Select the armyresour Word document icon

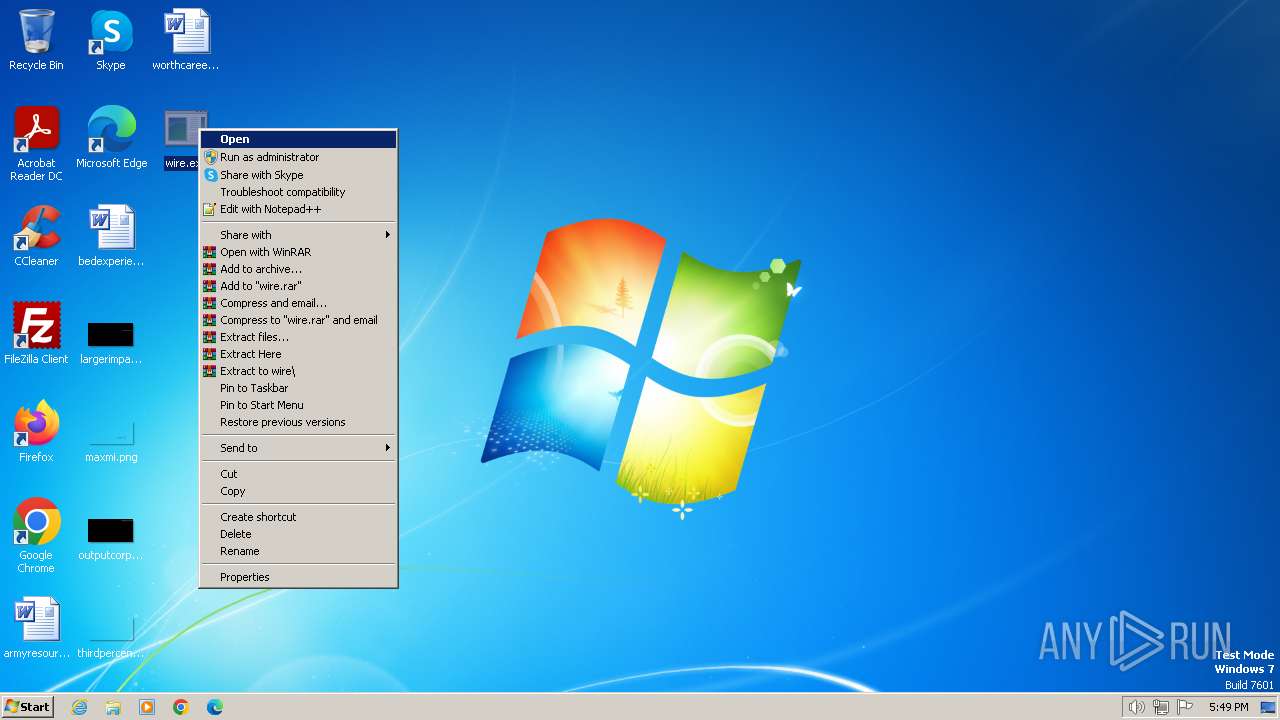pos(36,628)
